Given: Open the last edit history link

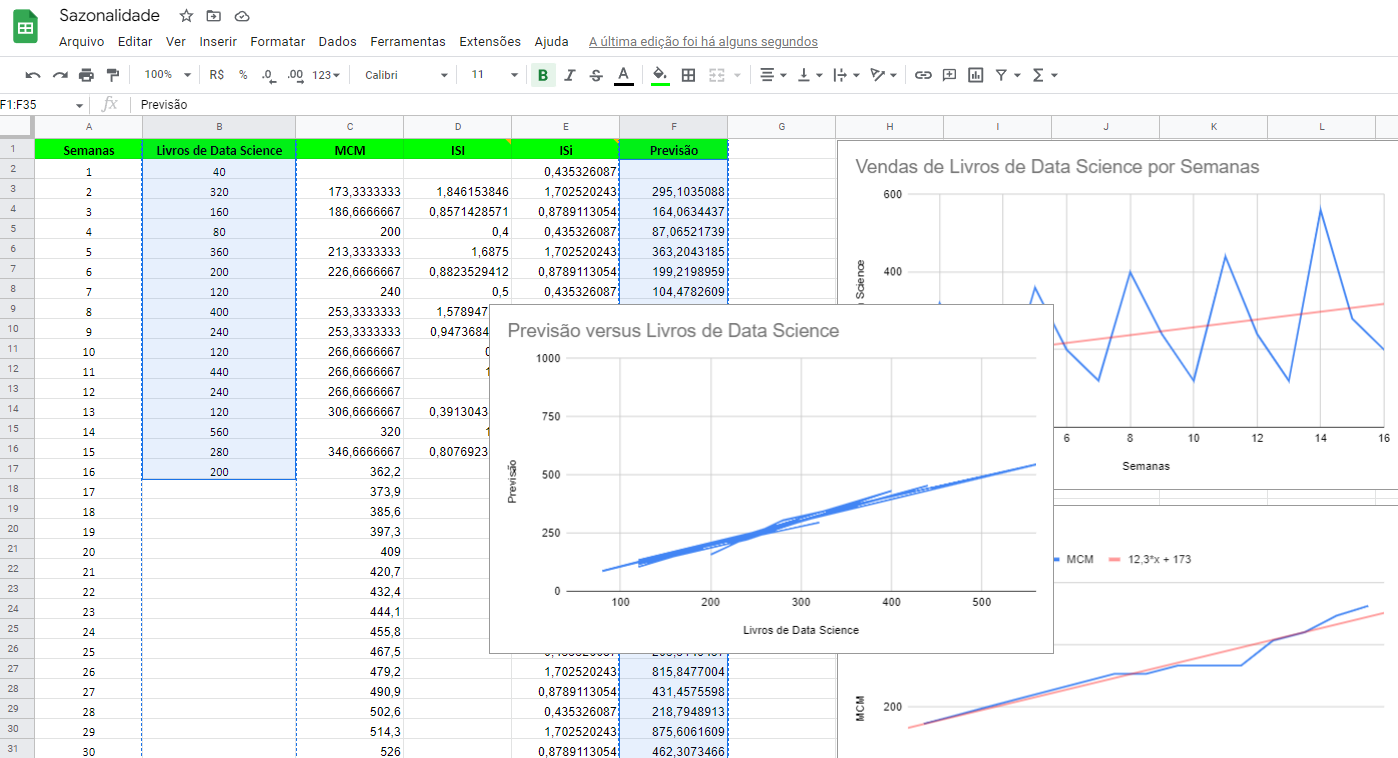Looking at the screenshot, I should pyautogui.click(x=703, y=42).
